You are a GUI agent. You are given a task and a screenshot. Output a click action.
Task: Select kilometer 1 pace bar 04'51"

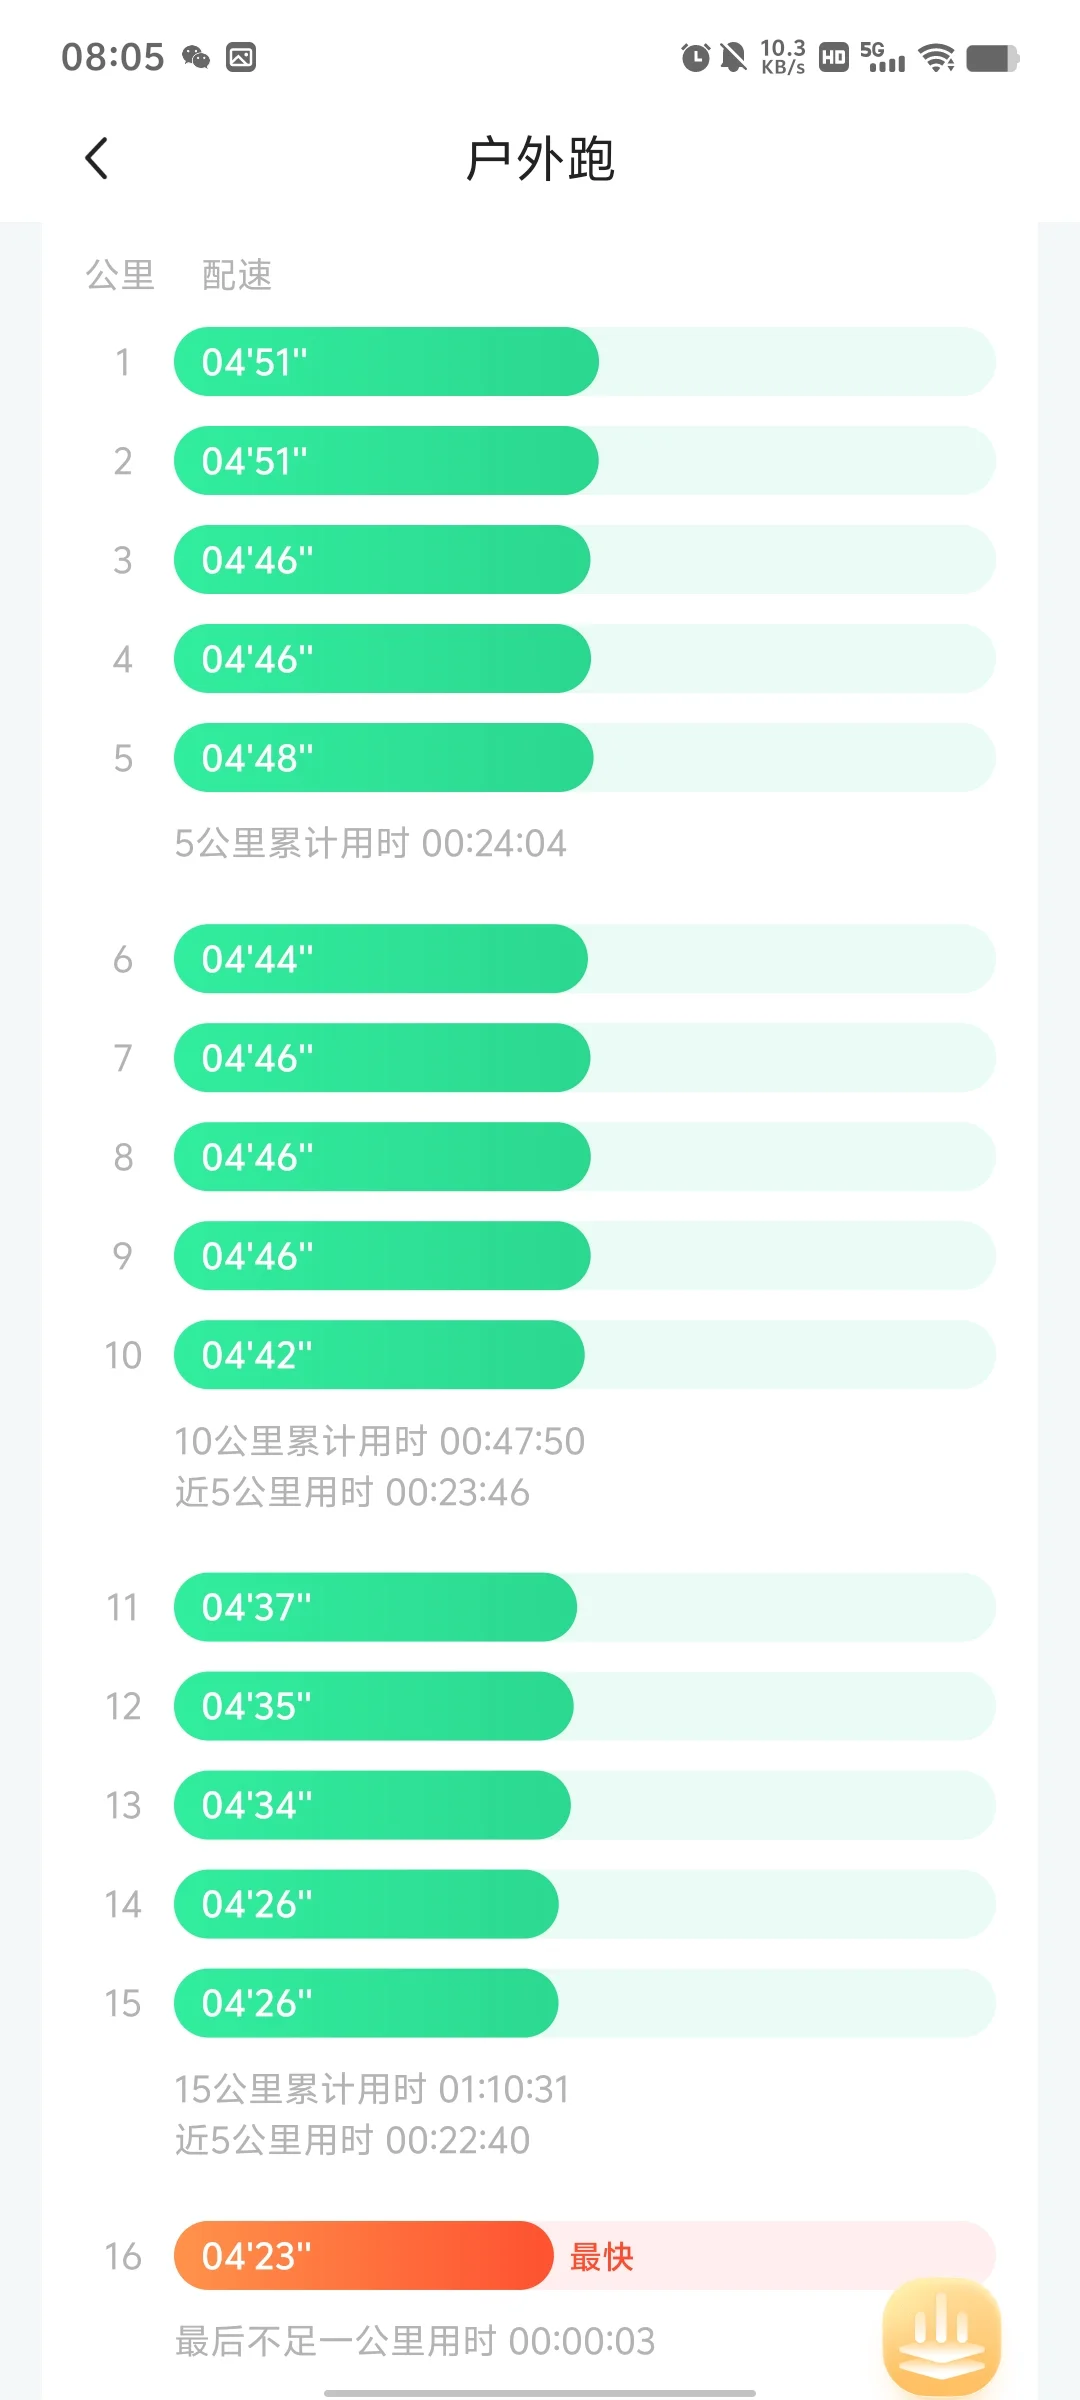pos(386,361)
